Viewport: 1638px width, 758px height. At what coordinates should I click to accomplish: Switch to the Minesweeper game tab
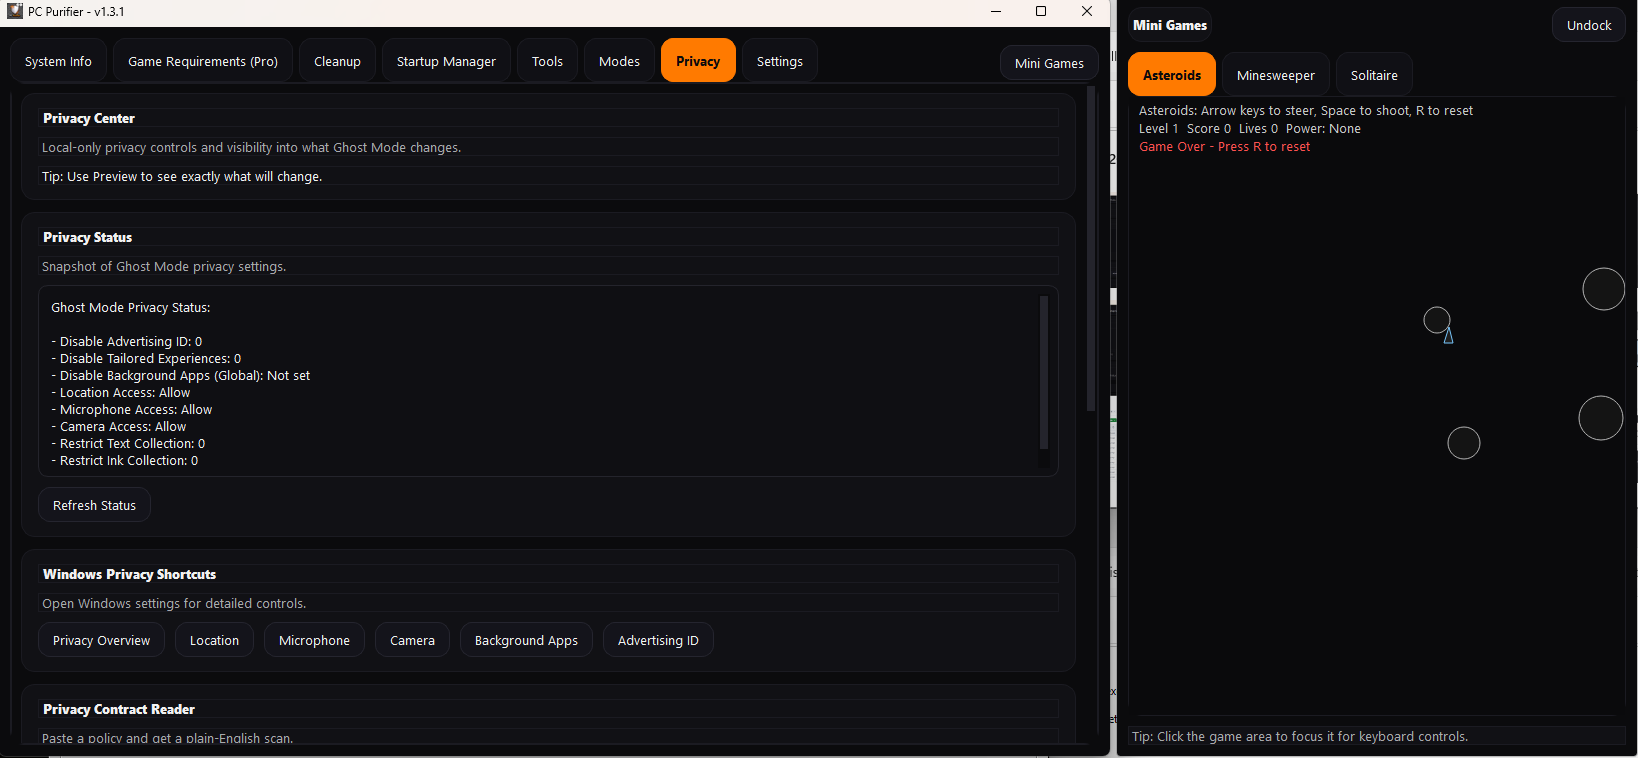(1275, 75)
